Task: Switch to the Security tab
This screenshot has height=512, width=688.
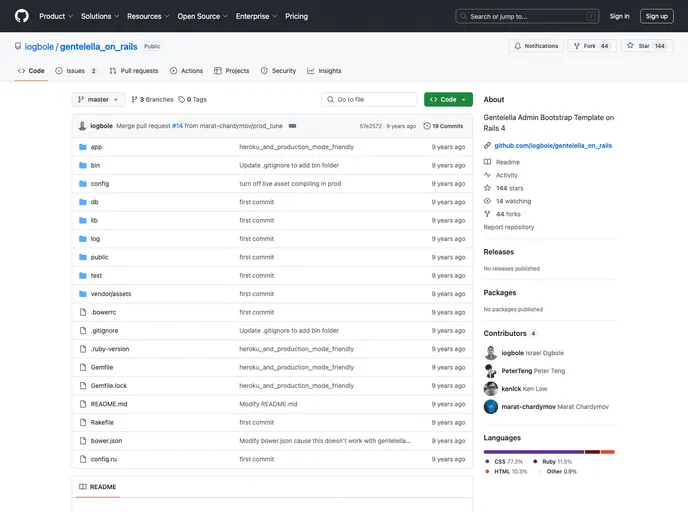Action: point(278,71)
